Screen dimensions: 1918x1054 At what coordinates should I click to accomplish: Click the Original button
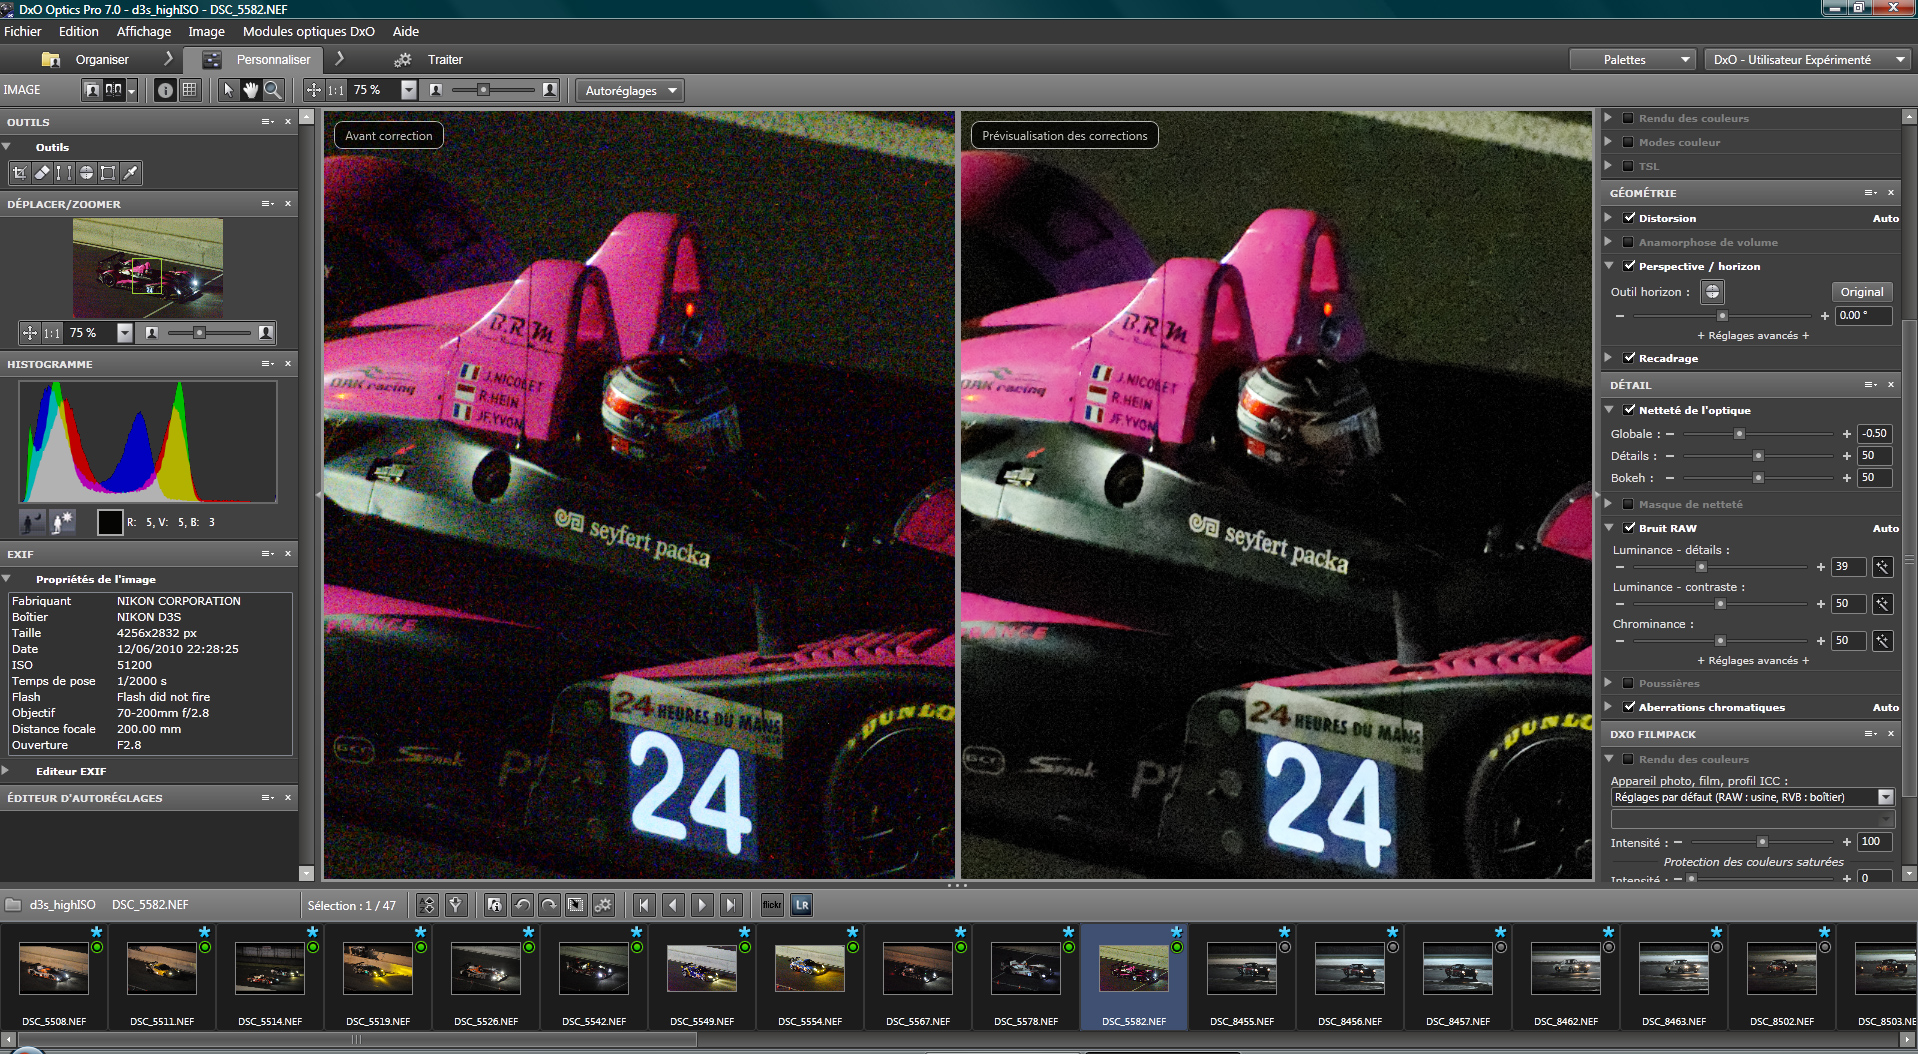pos(1861,292)
